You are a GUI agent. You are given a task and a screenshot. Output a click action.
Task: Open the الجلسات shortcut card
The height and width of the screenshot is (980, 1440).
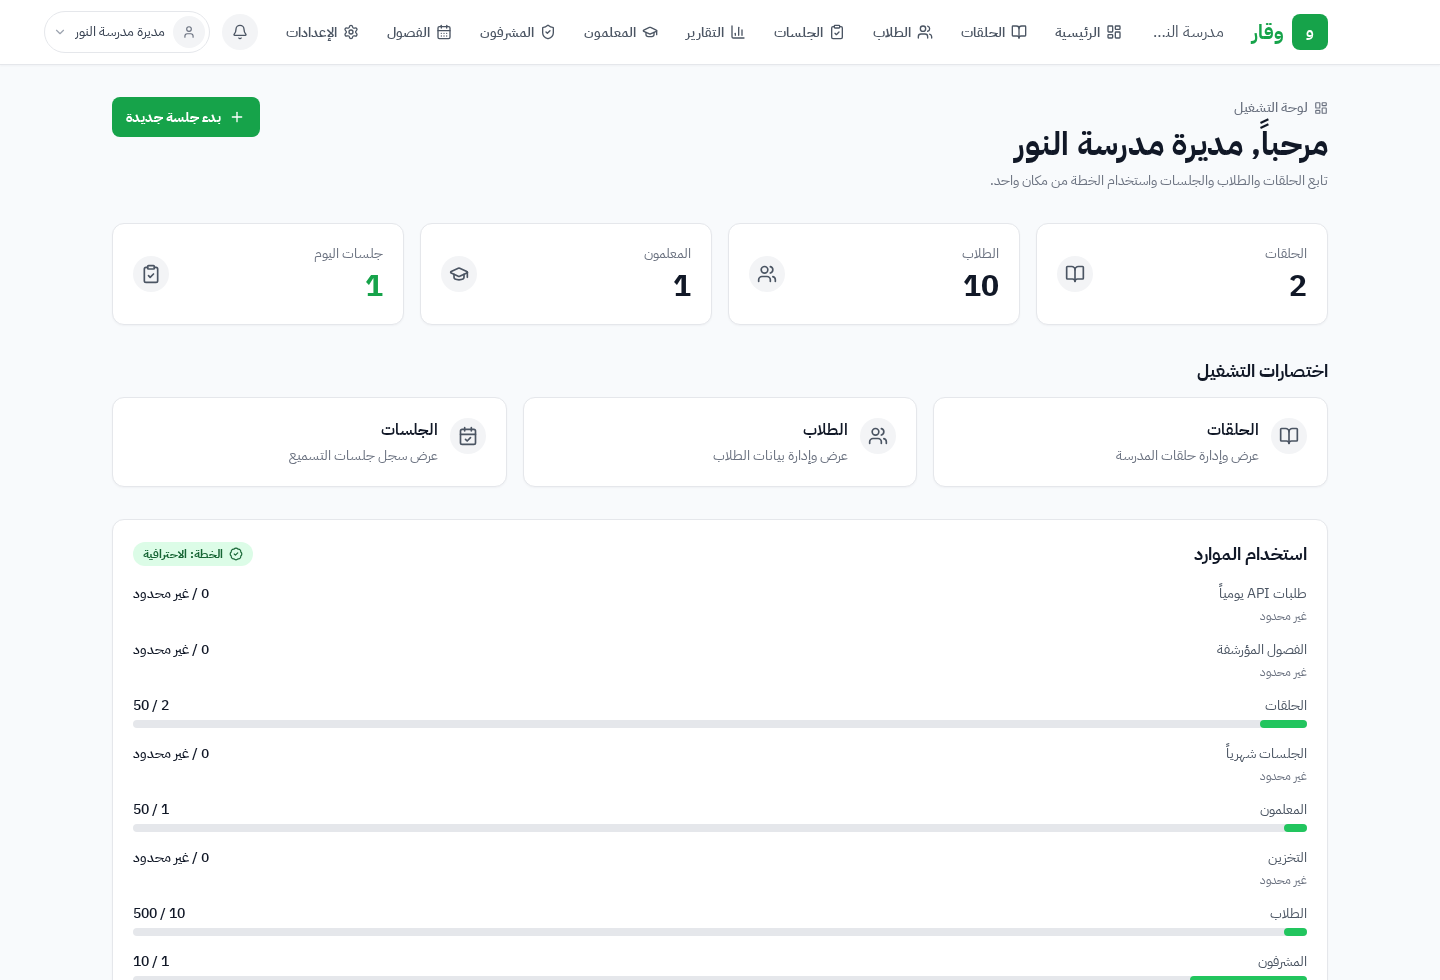(x=309, y=442)
